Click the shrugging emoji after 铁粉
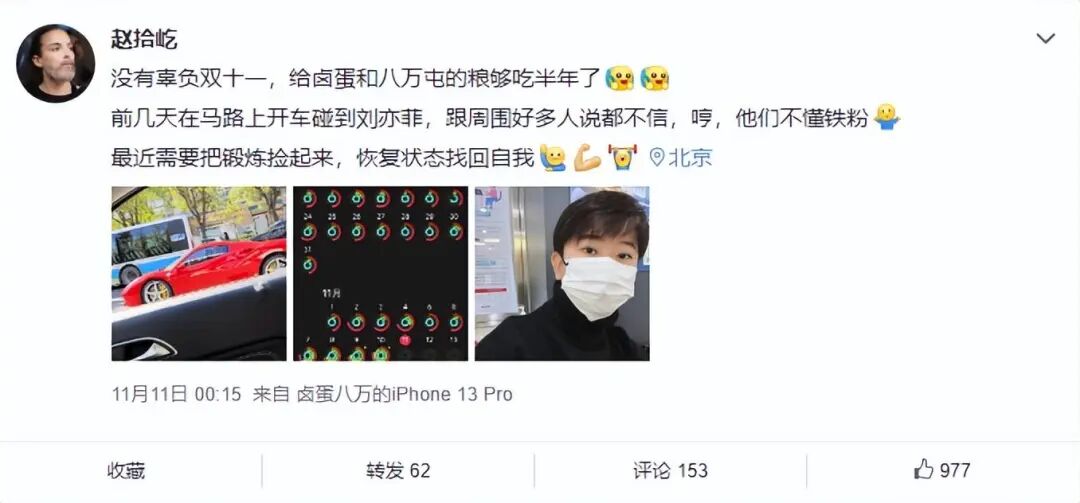 tap(886, 118)
